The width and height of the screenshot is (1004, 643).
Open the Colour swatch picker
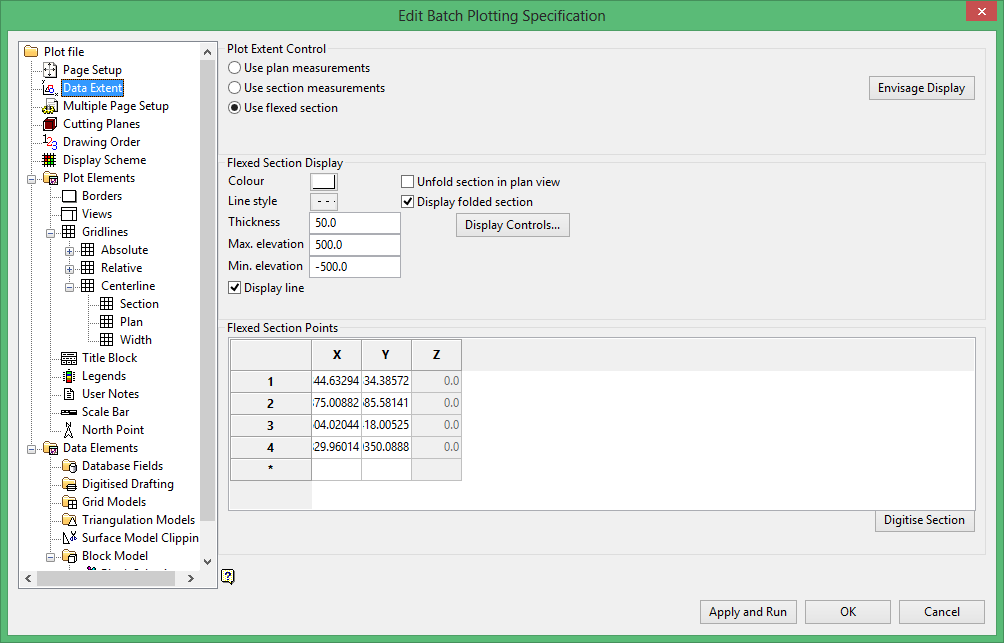click(324, 181)
